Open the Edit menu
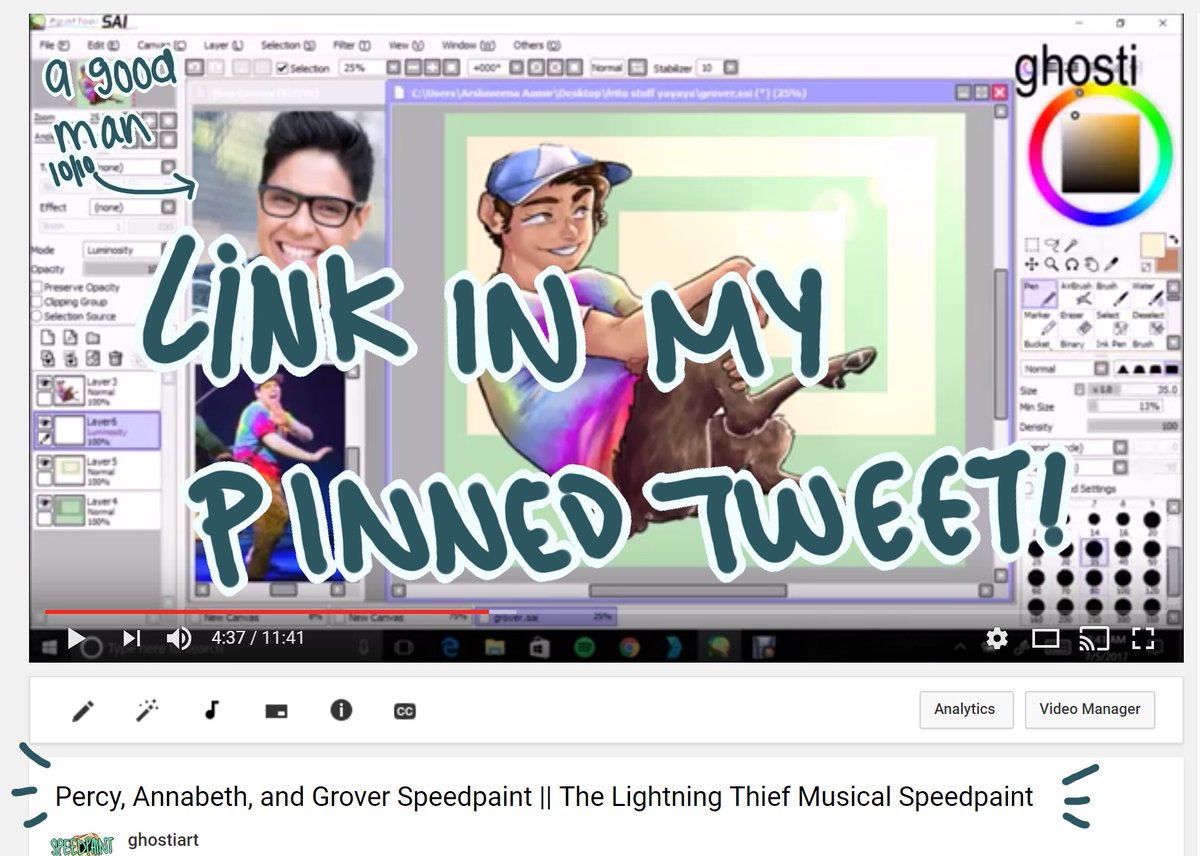This screenshot has height=856, width=1200. (103, 46)
